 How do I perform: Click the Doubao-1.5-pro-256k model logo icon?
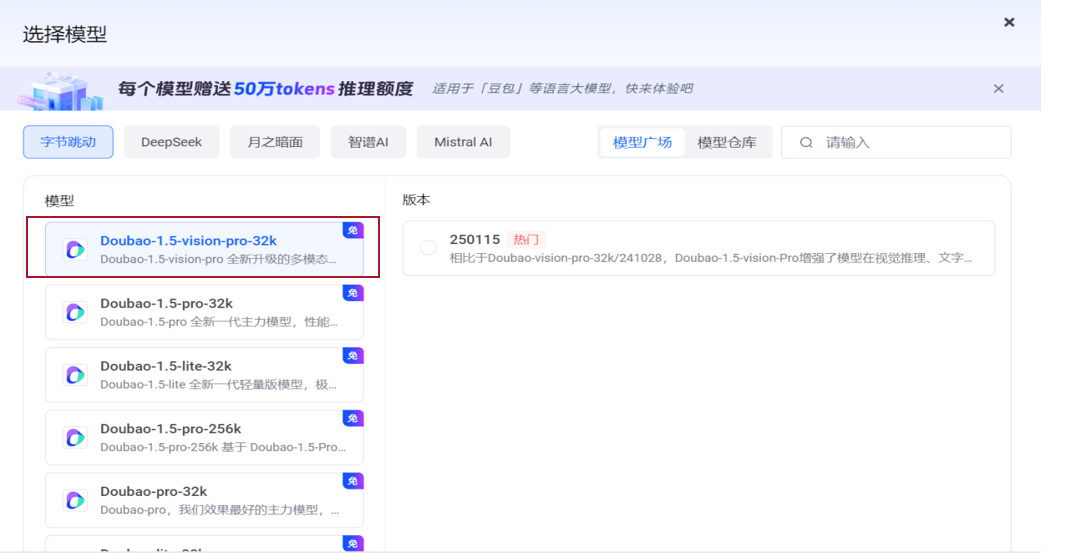tap(75, 437)
